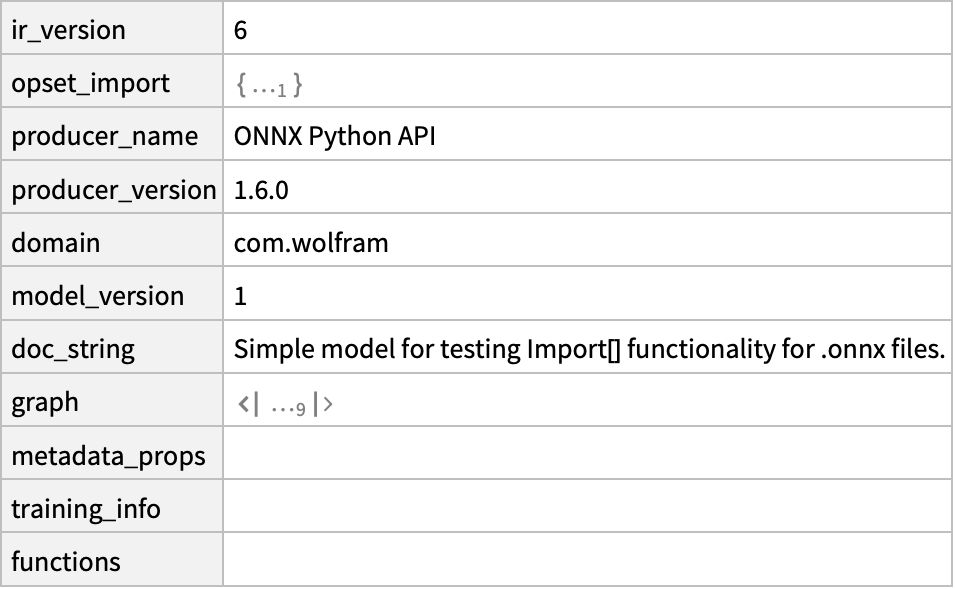Viewport: 955px width, 589px height.
Task: Select the training_info key label
Action: point(86,509)
